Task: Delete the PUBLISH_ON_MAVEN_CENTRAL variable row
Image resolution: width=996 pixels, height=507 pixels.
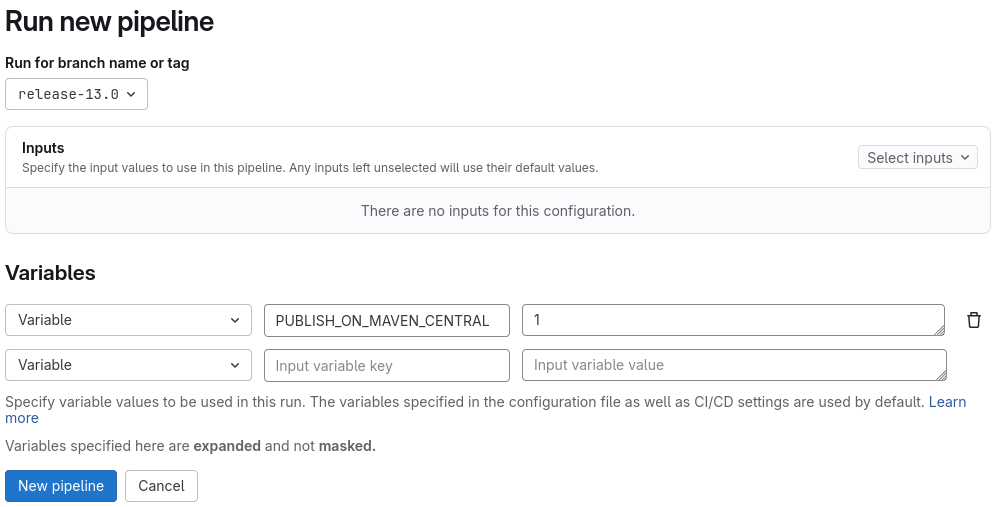Action: coord(973,320)
